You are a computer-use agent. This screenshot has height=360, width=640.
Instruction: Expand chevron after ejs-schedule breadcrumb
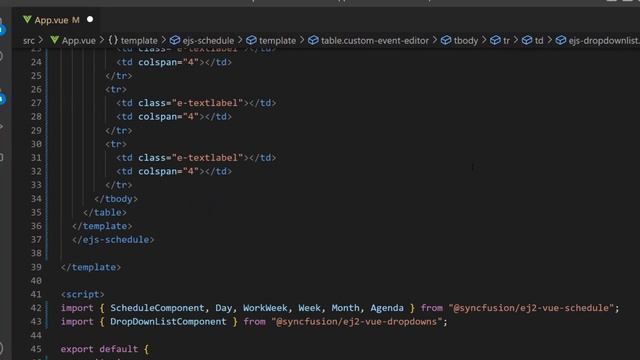click(x=240, y=40)
